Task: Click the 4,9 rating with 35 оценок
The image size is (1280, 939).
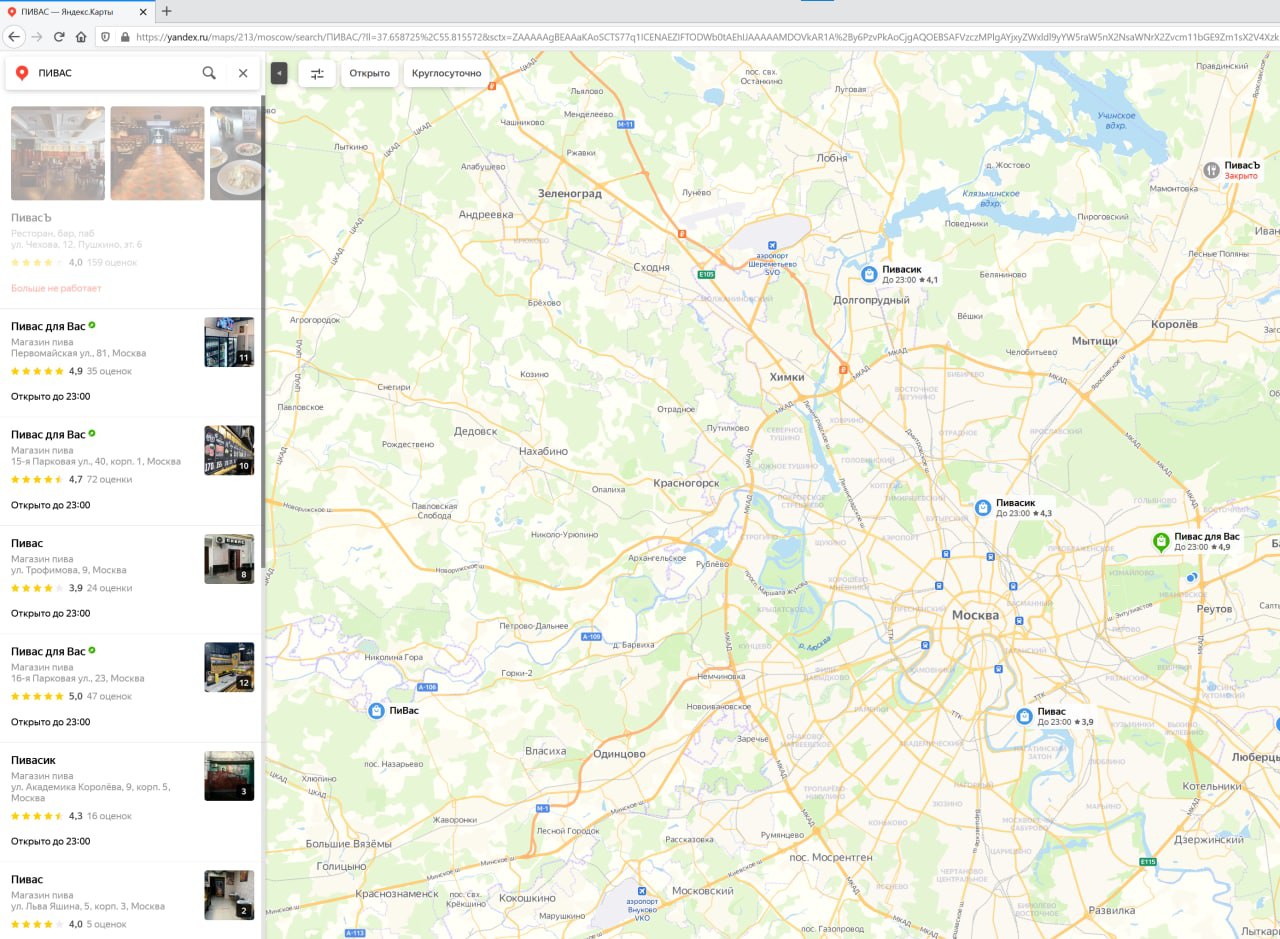Action: (71, 371)
